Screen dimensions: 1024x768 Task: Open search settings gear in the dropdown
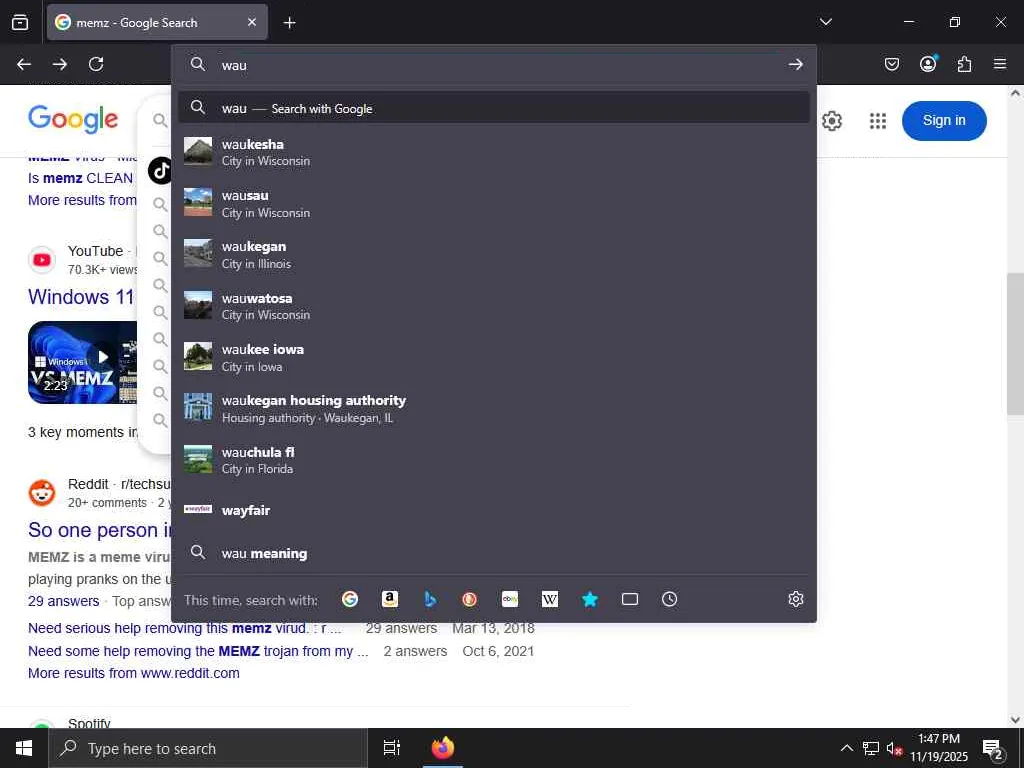click(x=795, y=599)
